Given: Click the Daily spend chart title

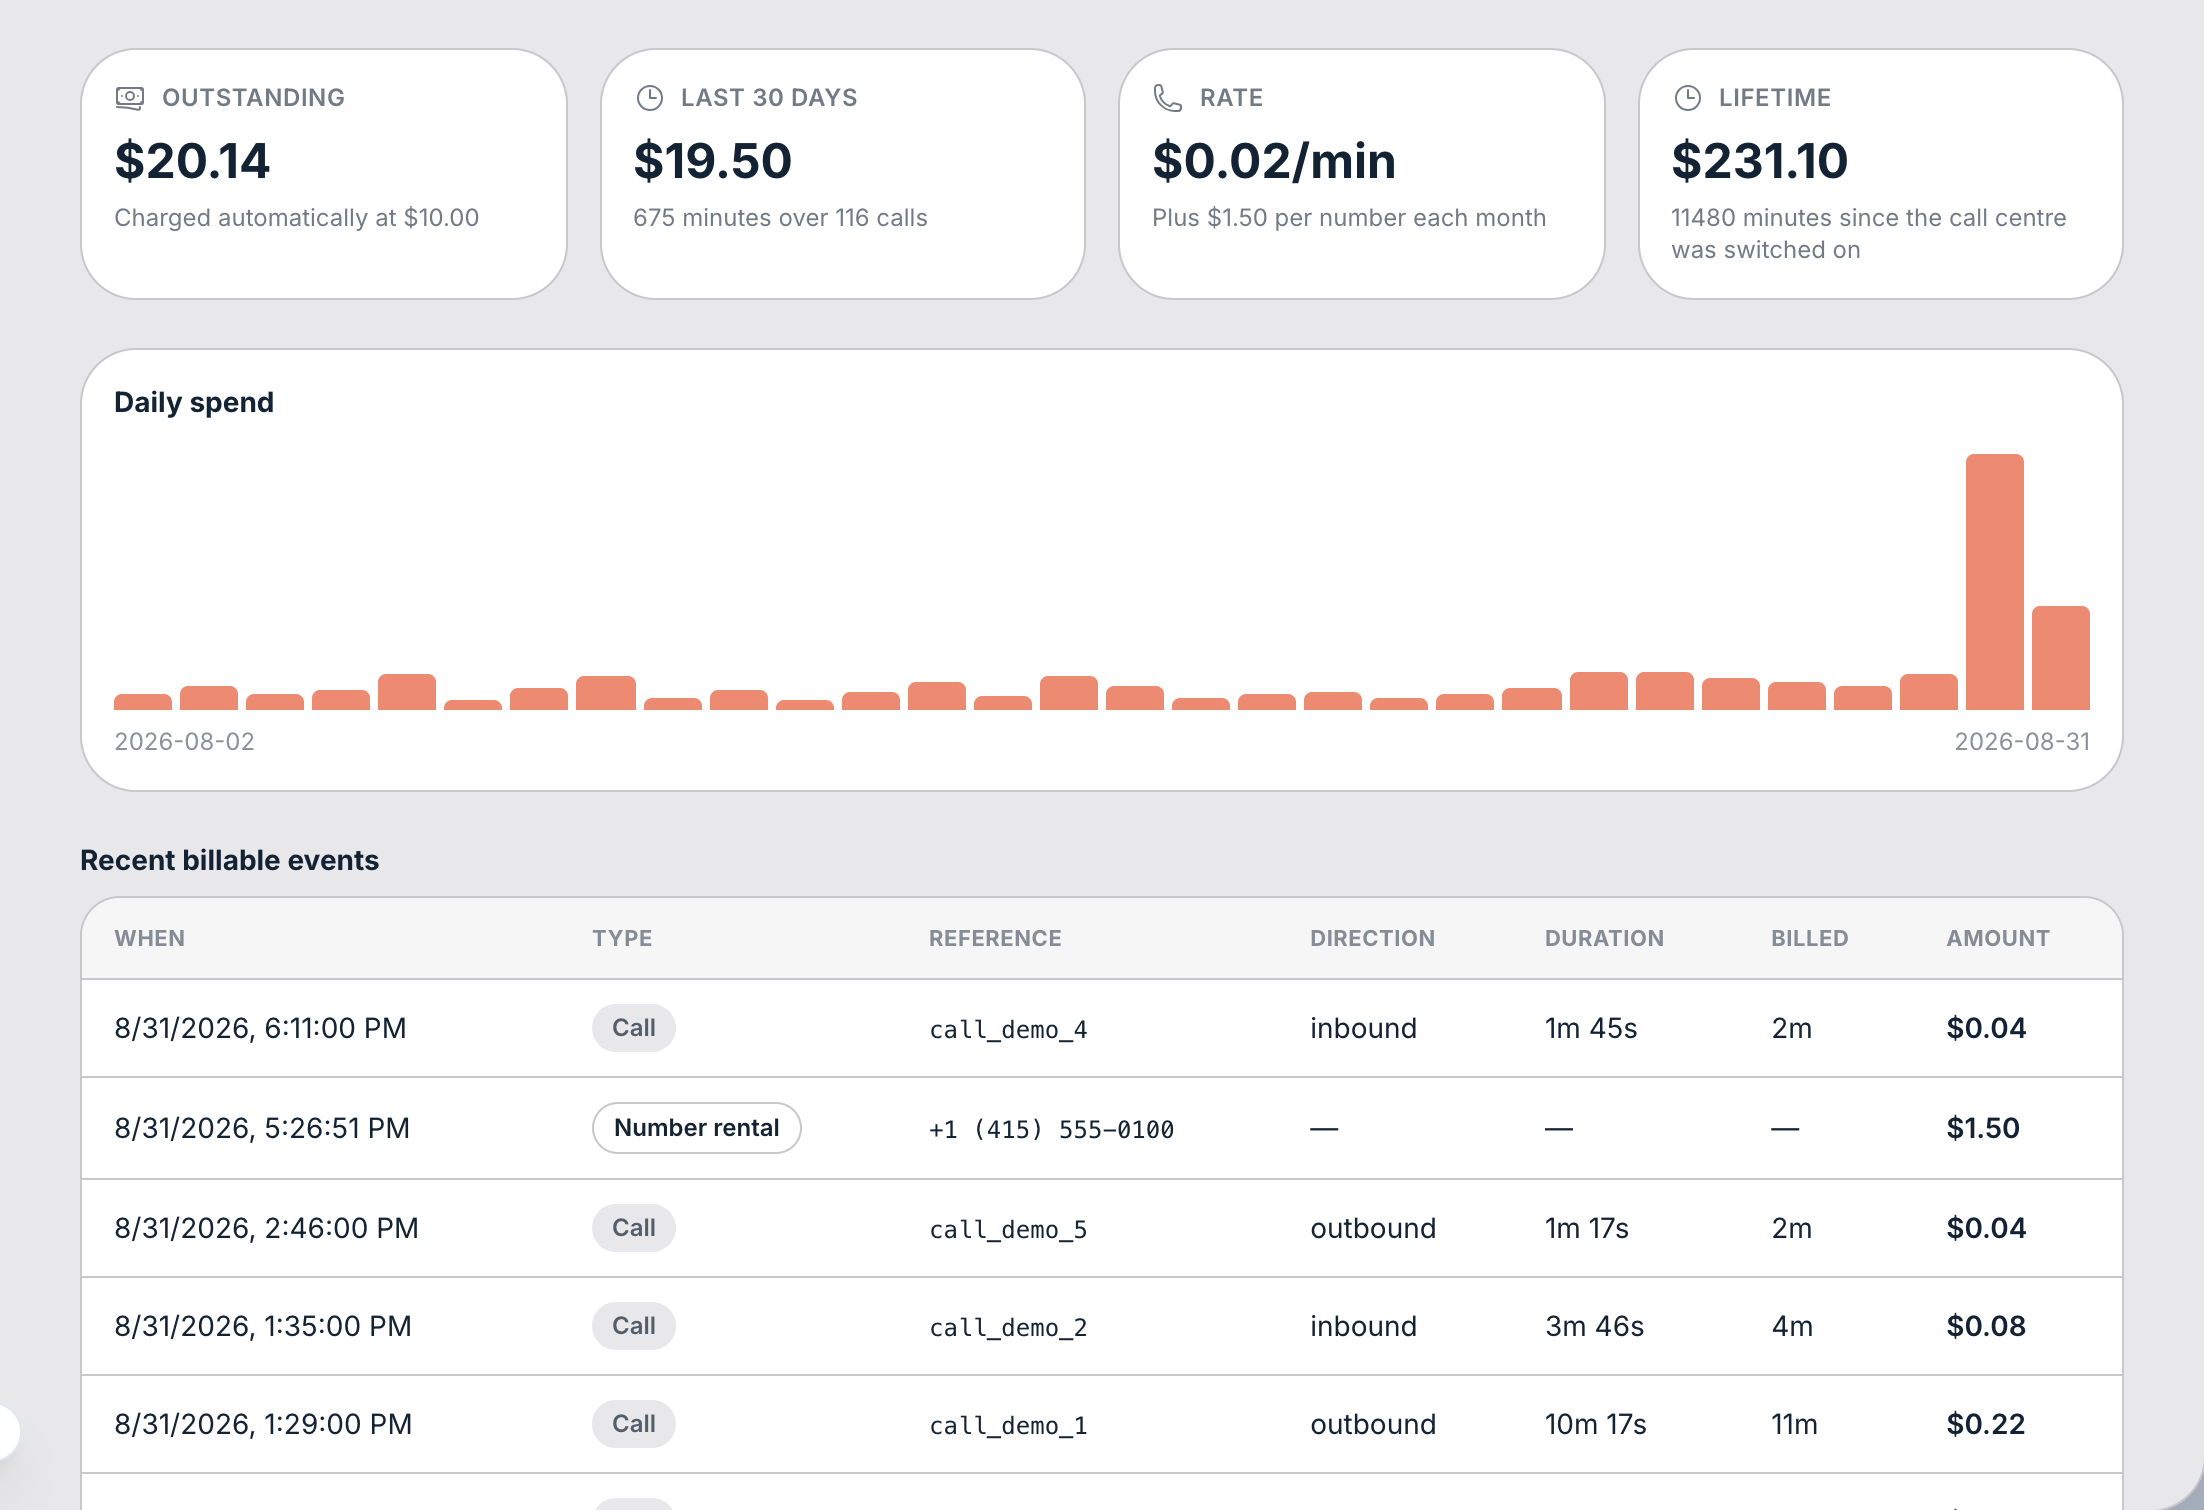Looking at the screenshot, I should [194, 402].
